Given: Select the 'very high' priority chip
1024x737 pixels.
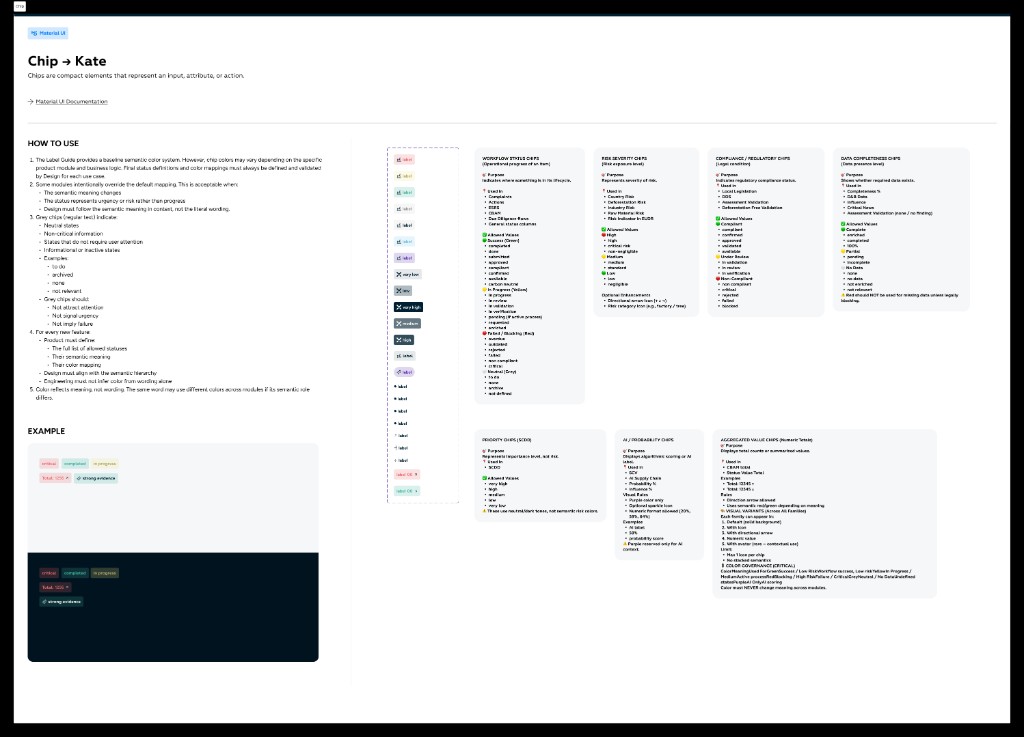Looking at the screenshot, I should pyautogui.click(x=408, y=307).
